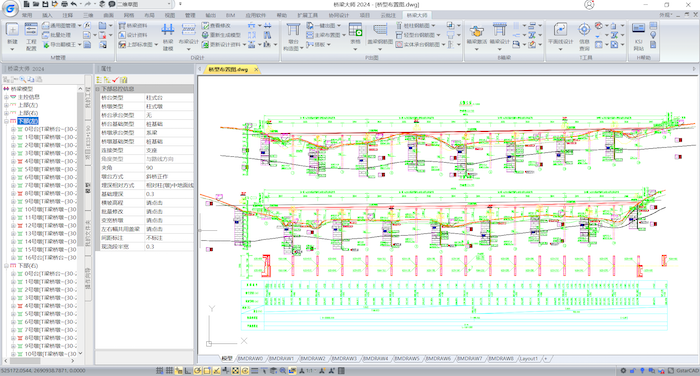Close the 桥型布置图.dwg document tab
This screenshot has width=700, height=376.
click(x=256, y=70)
